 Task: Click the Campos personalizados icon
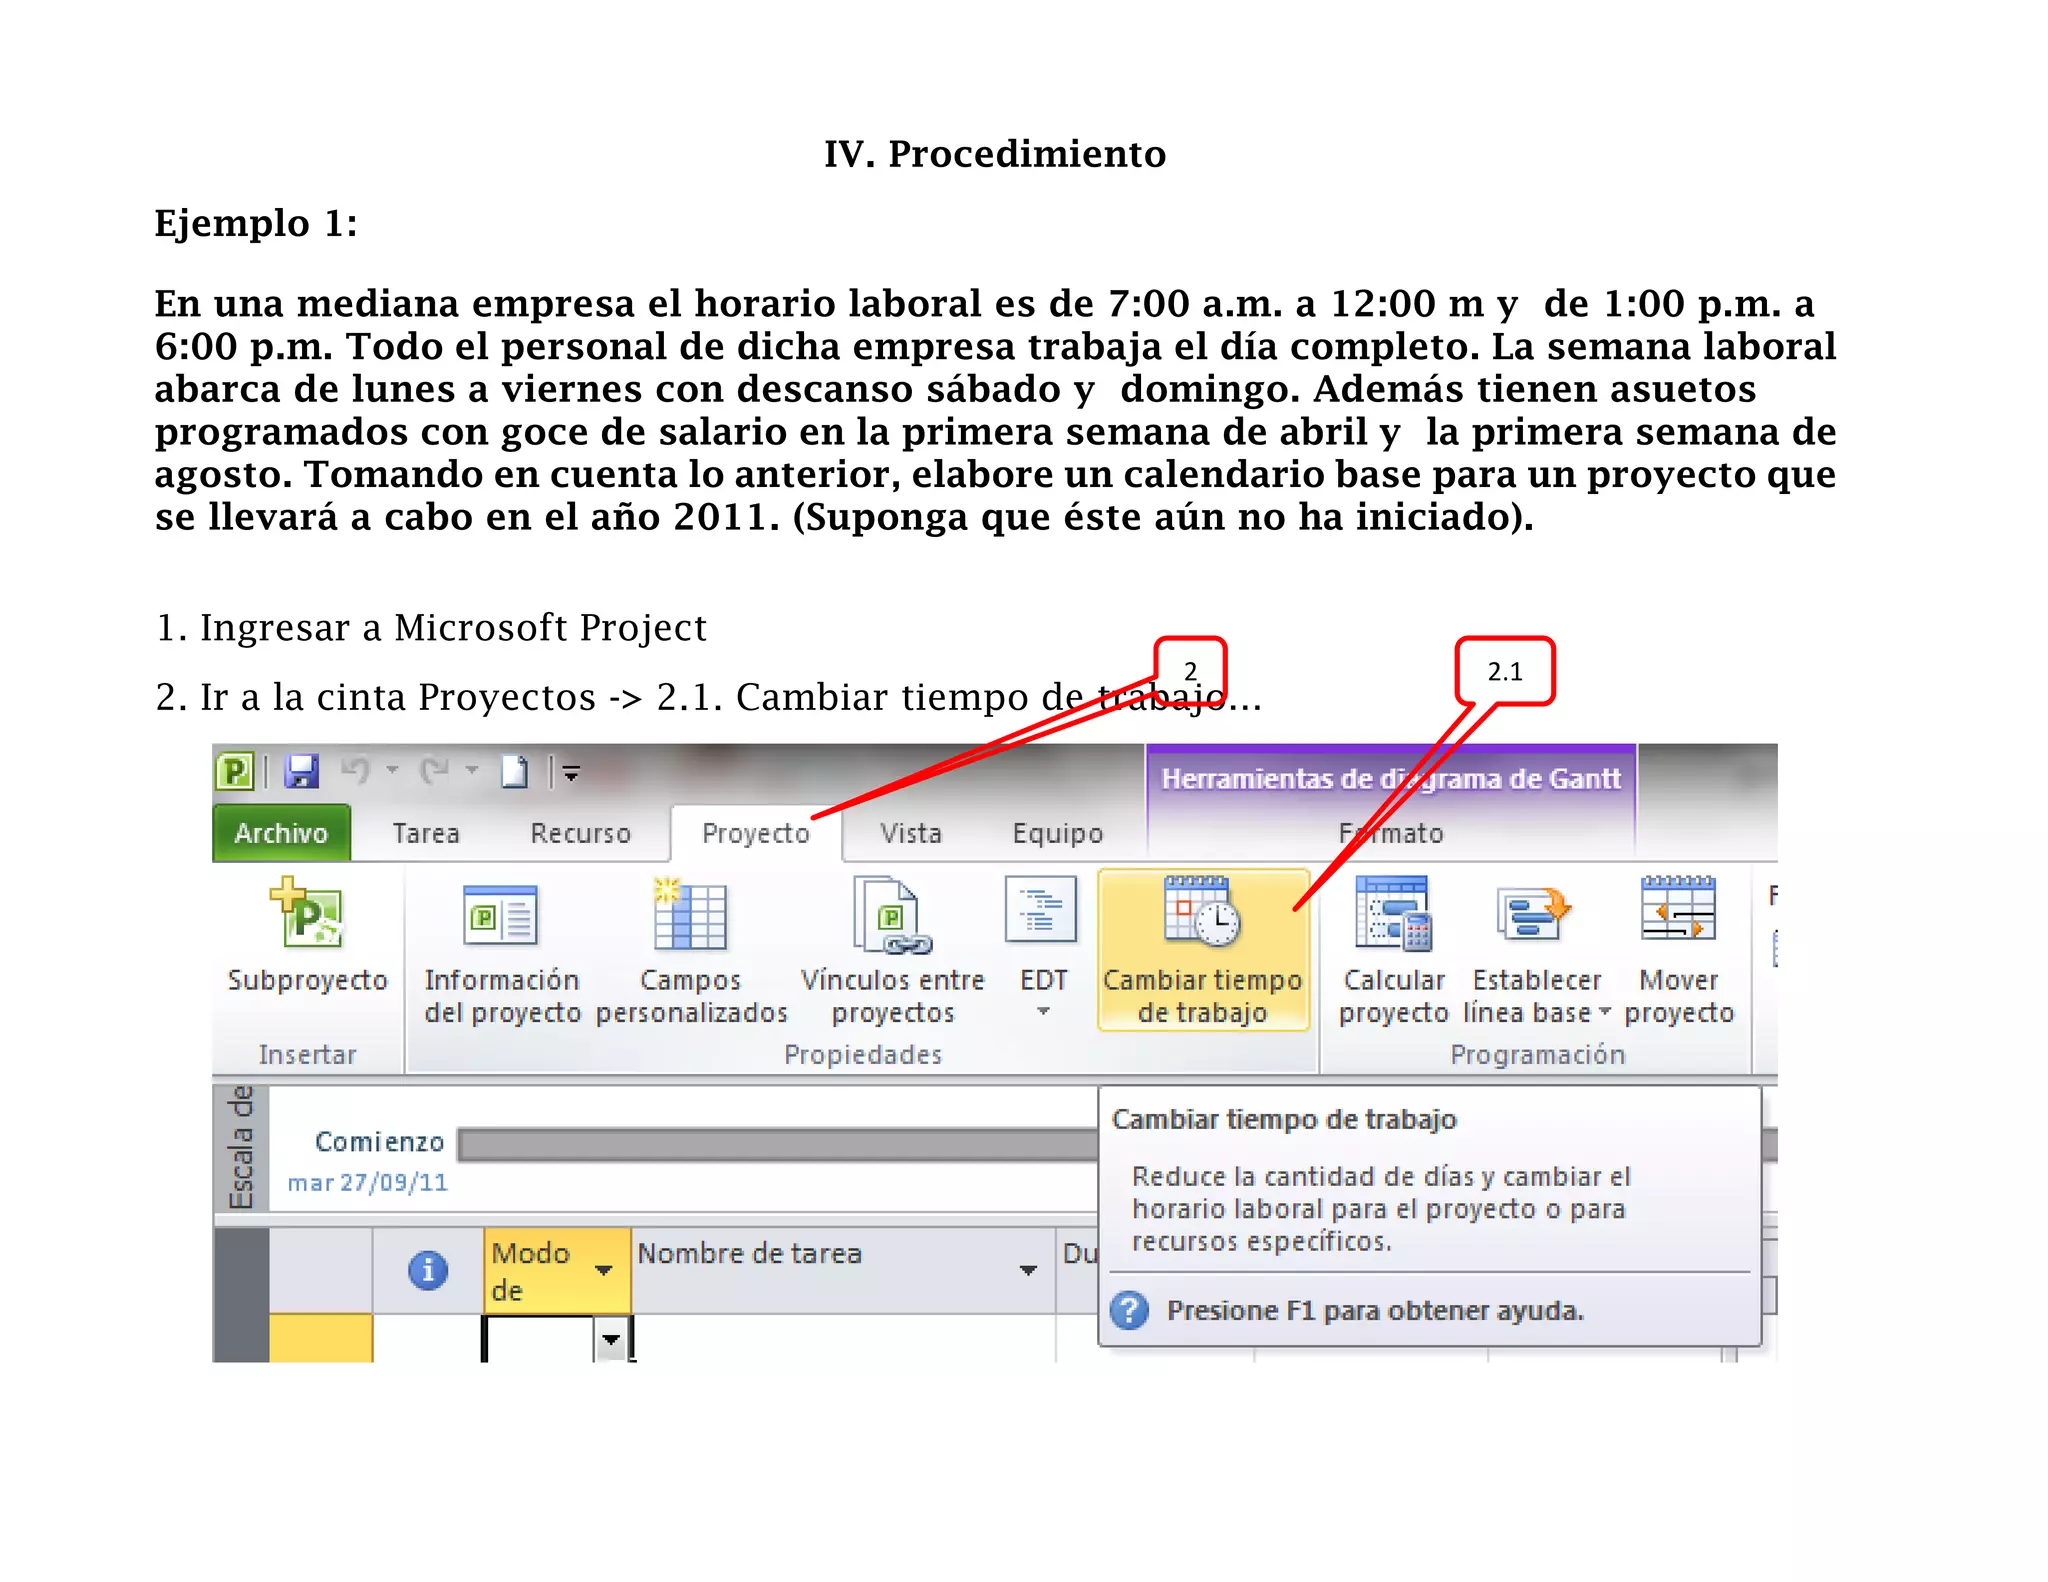(x=689, y=915)
